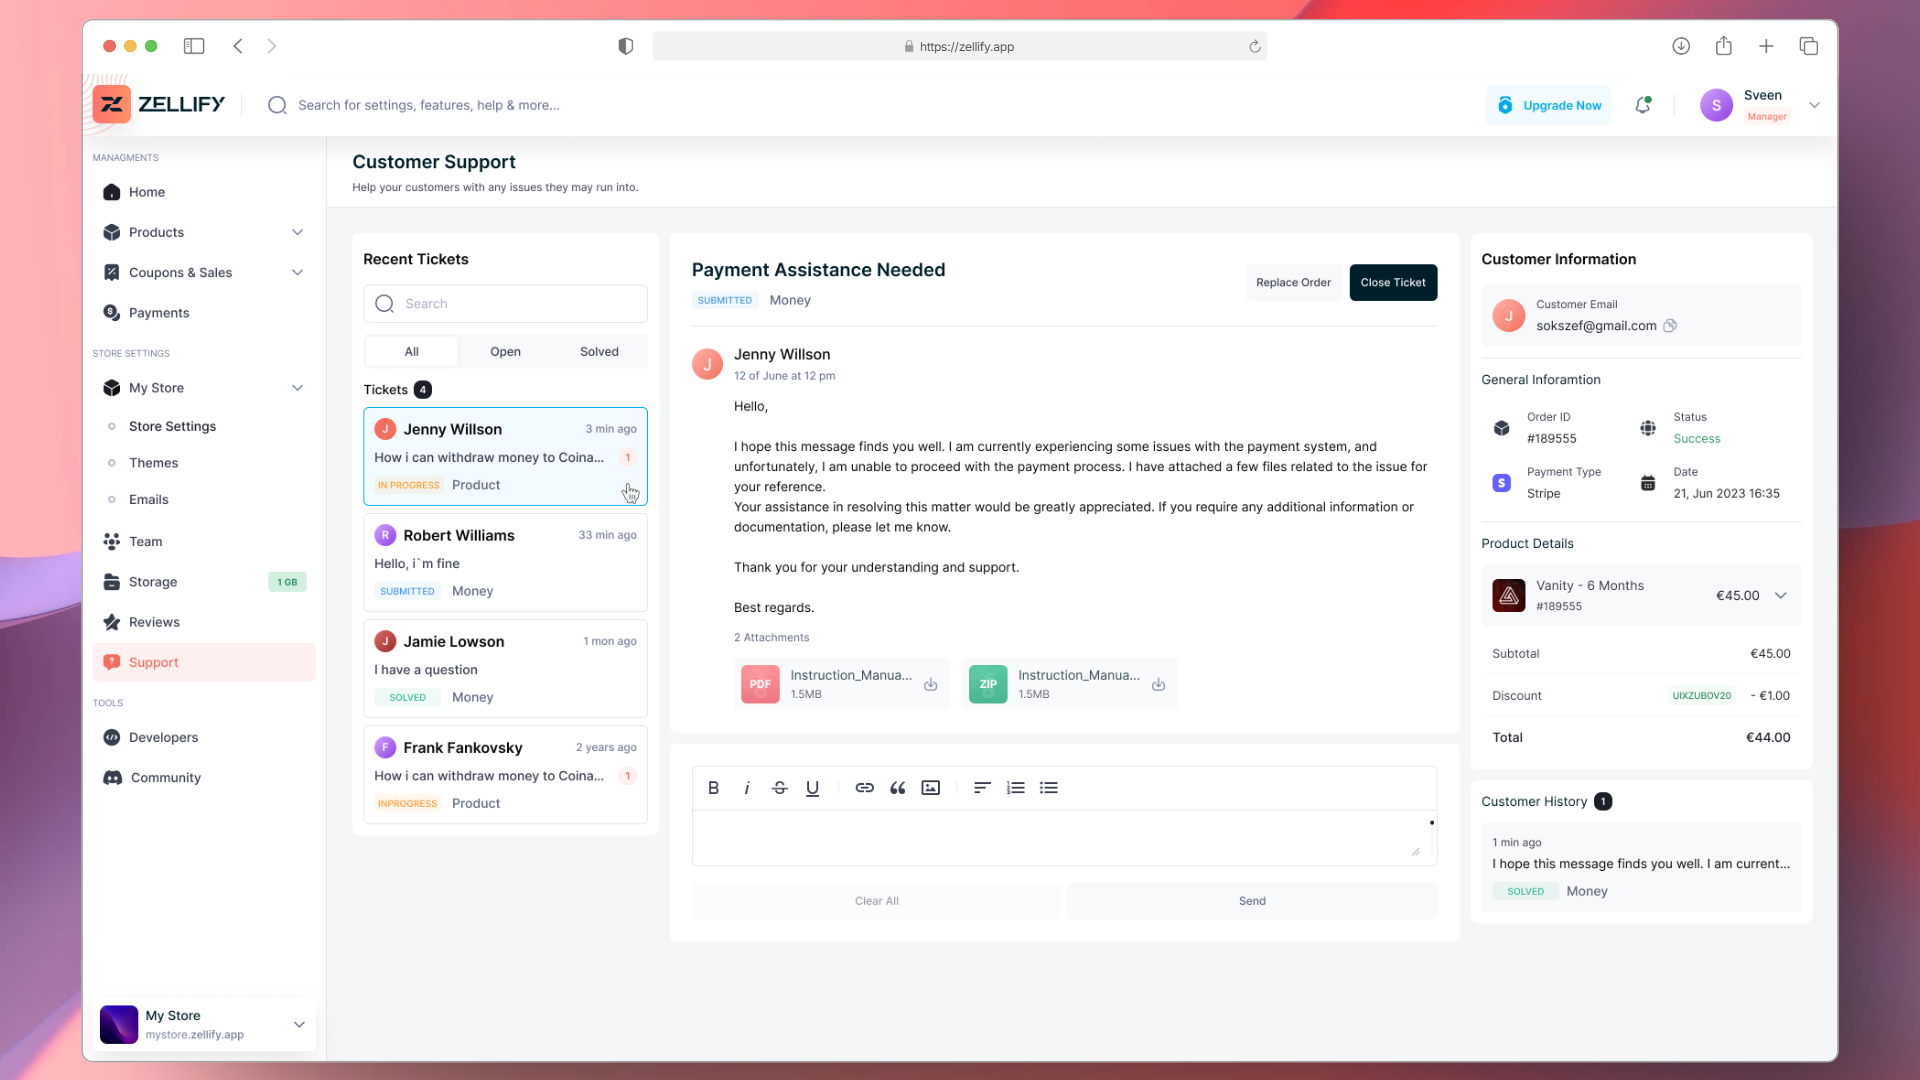This screenshot has height=1080, width=1920.
Task: Click the Bold formatting icon
Action: [x=713, y=788]
